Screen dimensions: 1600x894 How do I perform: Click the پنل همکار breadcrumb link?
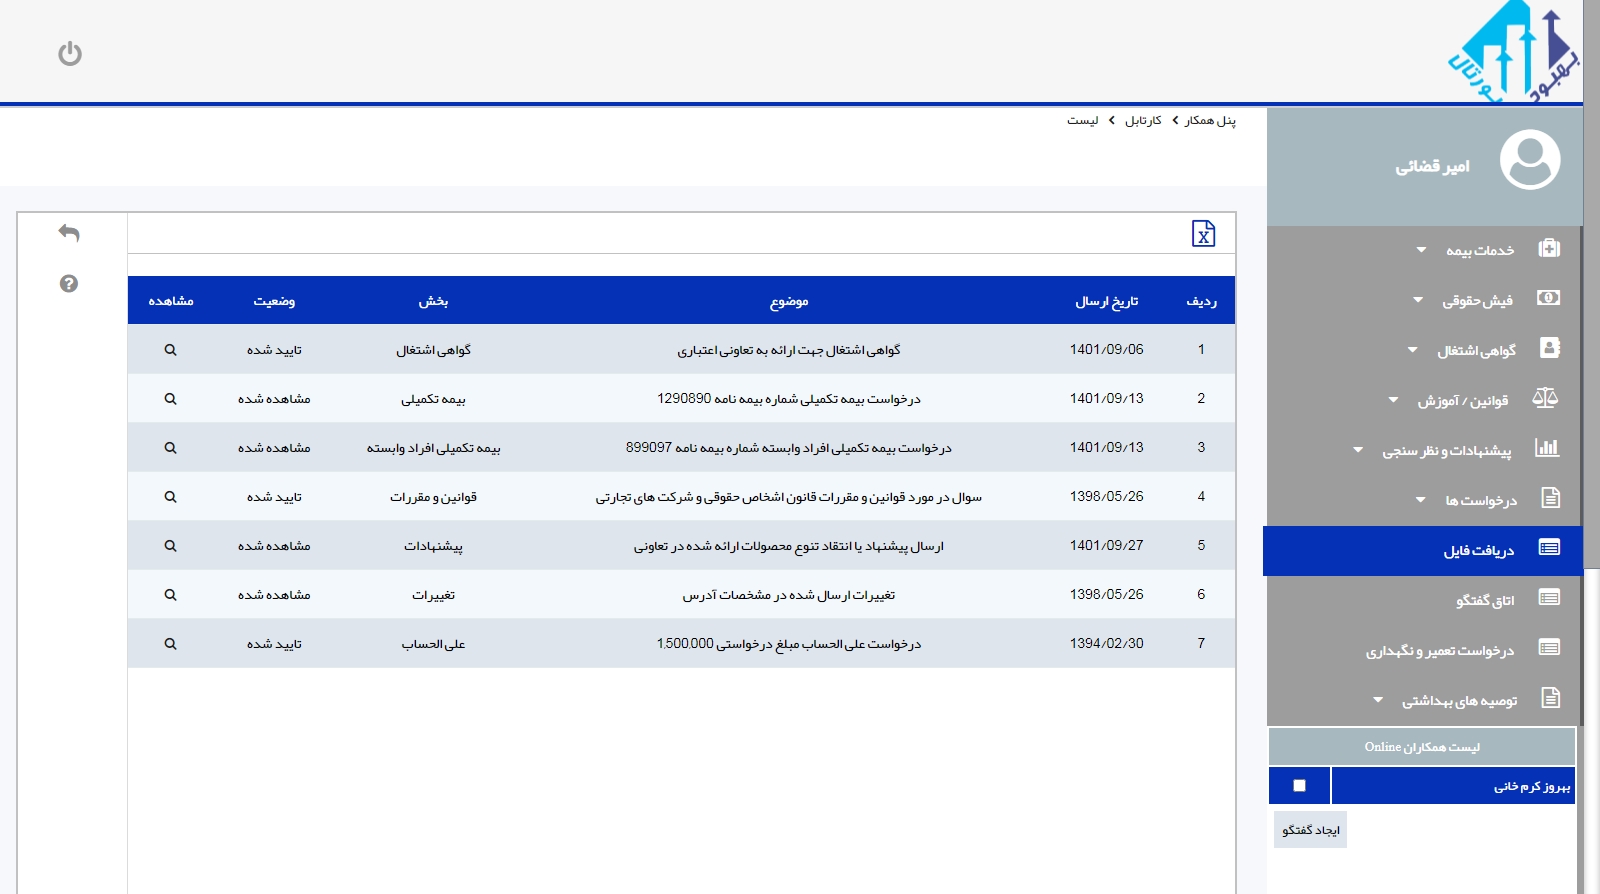pos(1210,121)
